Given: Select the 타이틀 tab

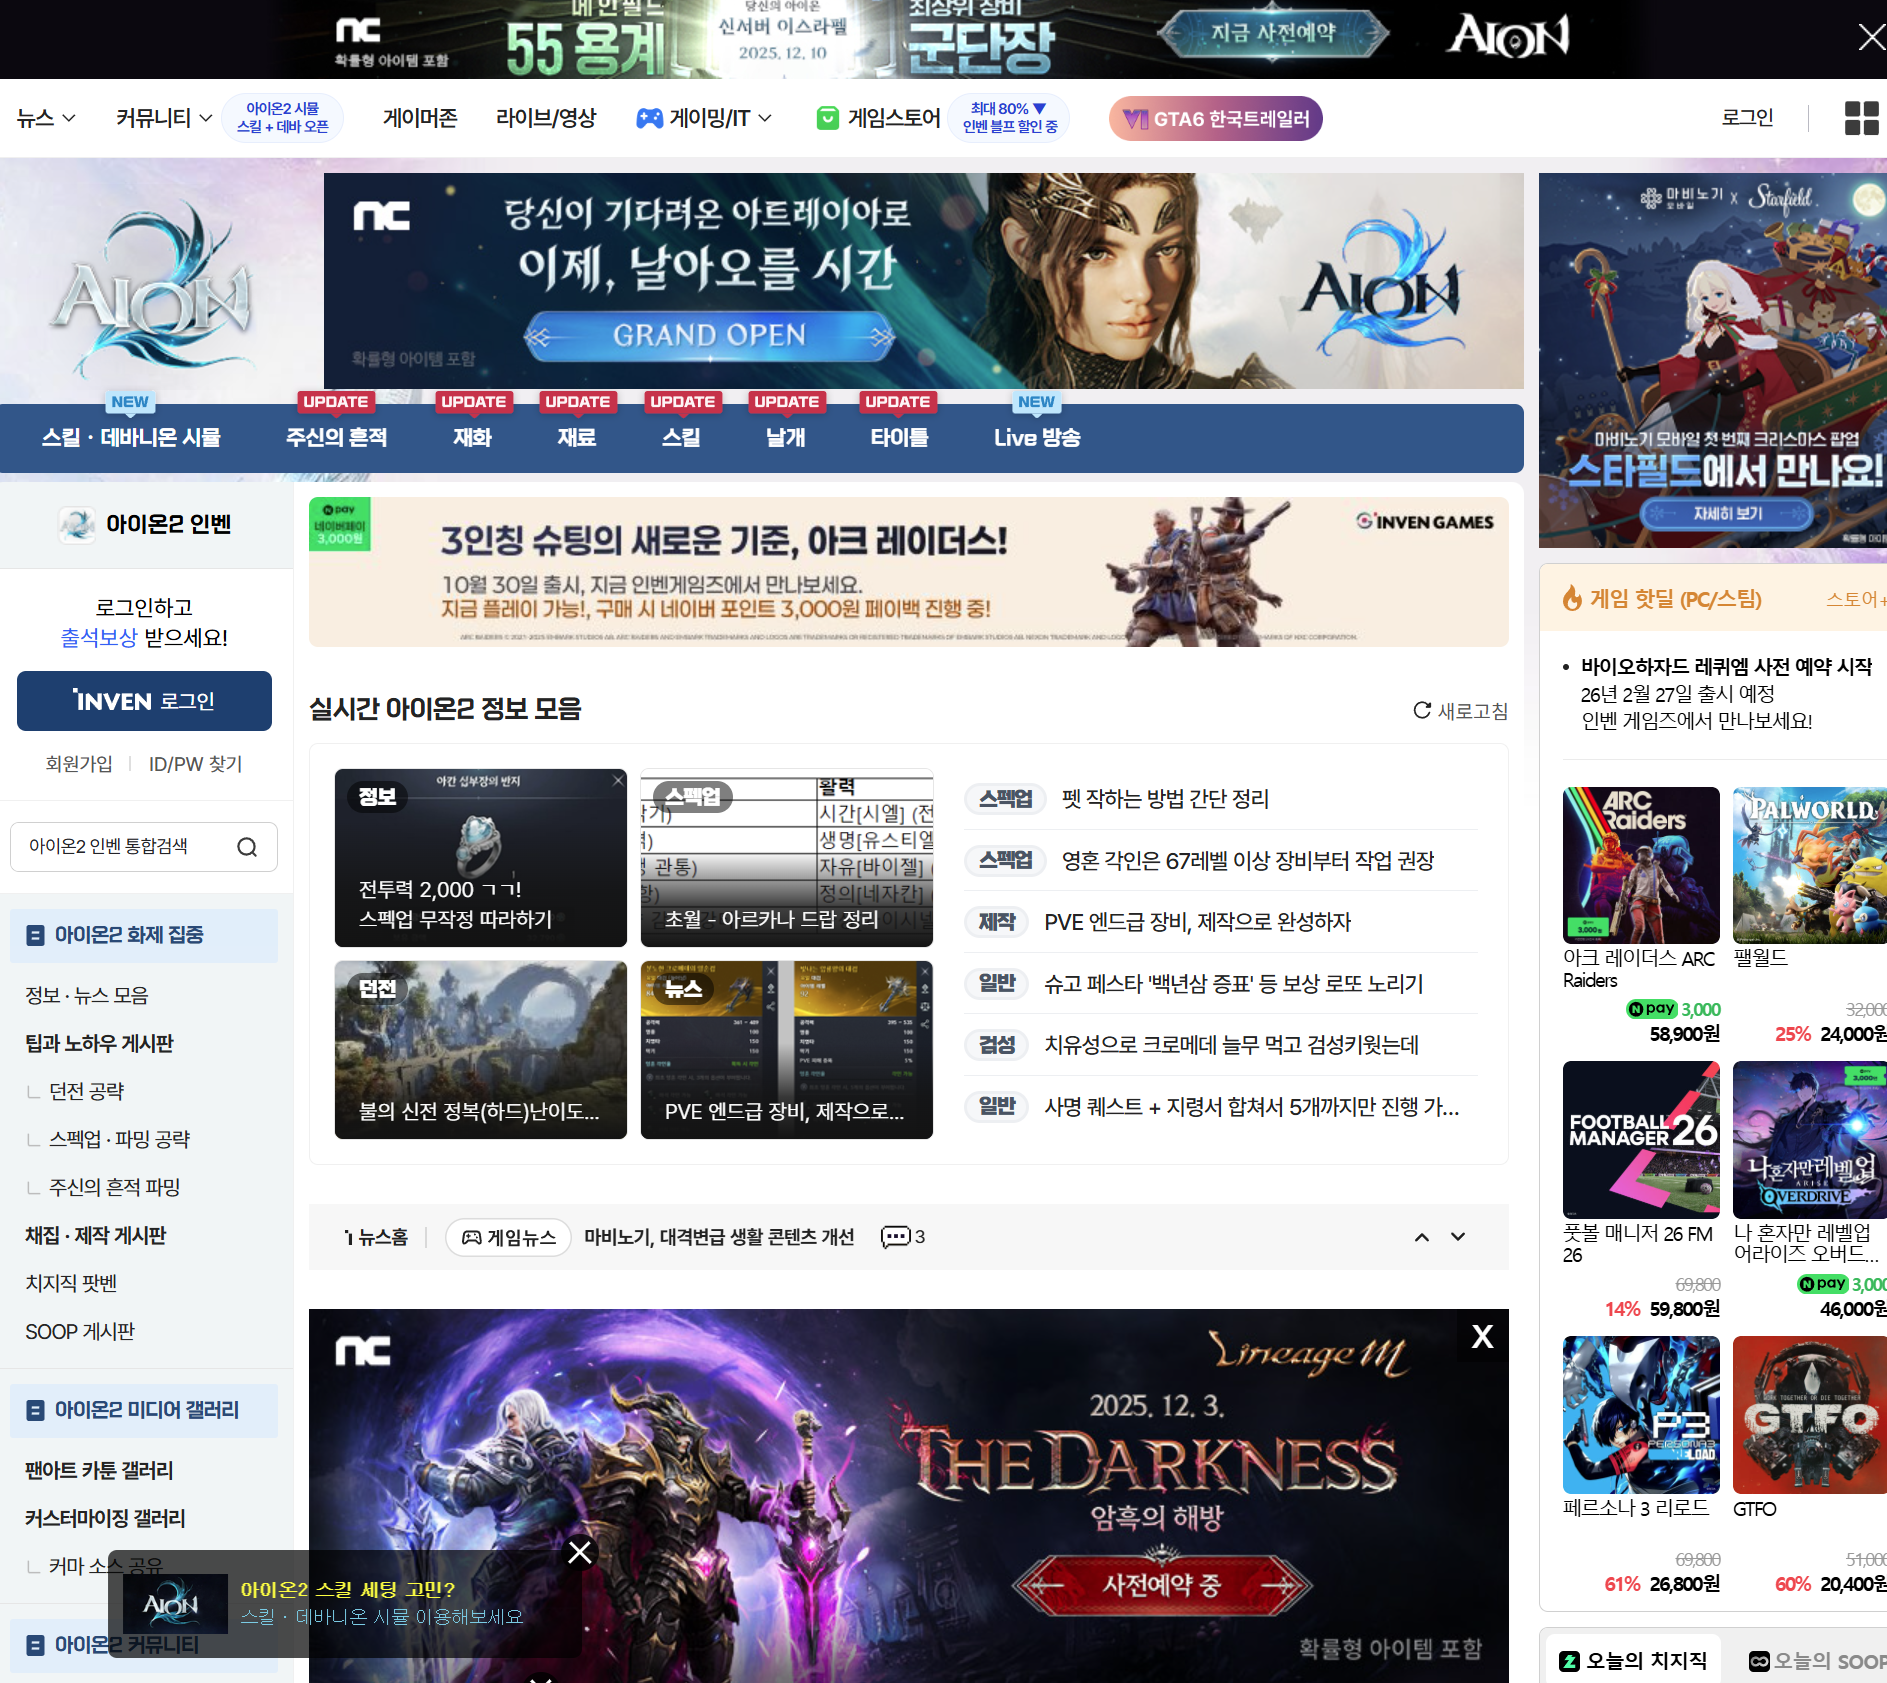Looking at the screenshot, I should (899, 437).
